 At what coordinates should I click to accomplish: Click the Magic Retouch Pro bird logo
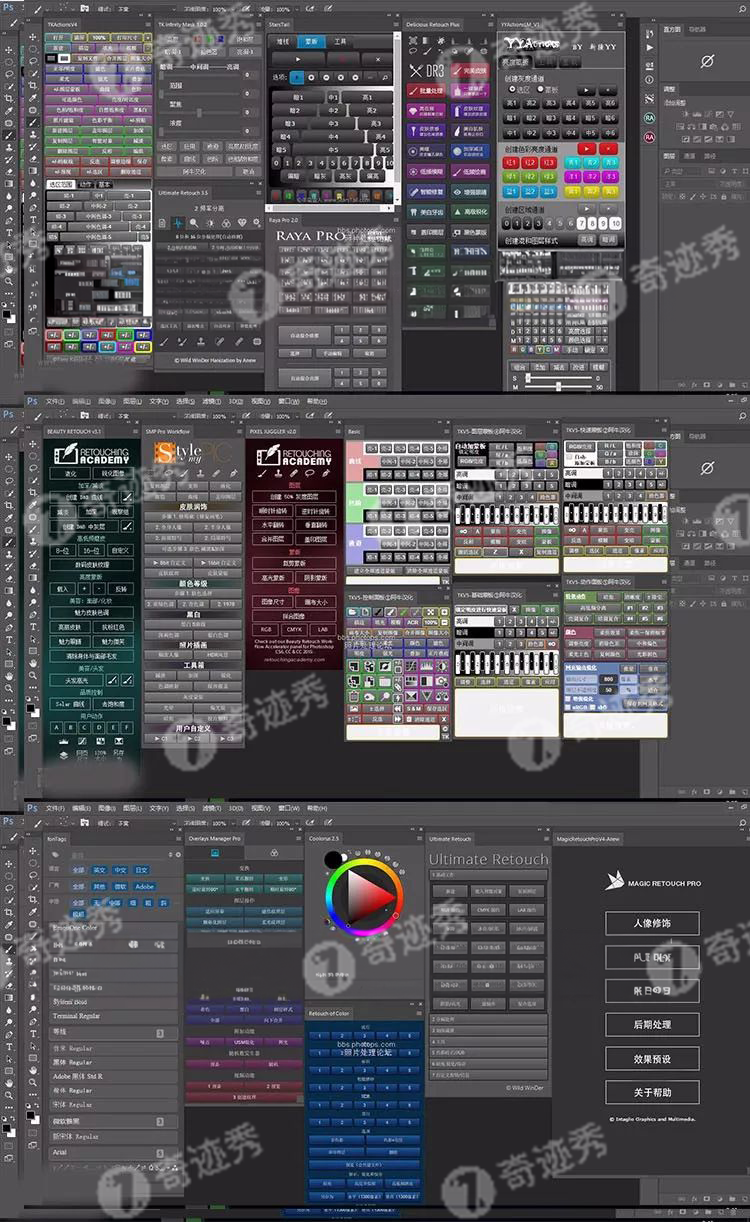click(615, 881)
